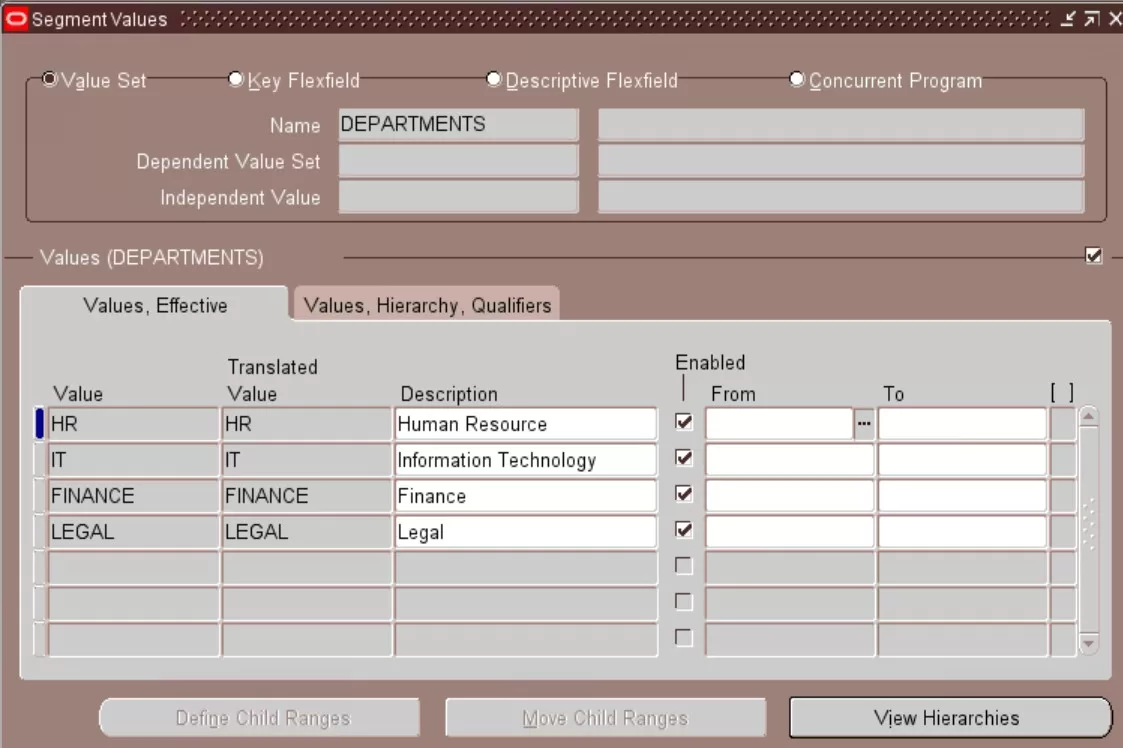The width and height of the screenshot is (1123, 748).
Task: Disable the Enabled checkbox for FINANCE
Action: click(684, 495)
